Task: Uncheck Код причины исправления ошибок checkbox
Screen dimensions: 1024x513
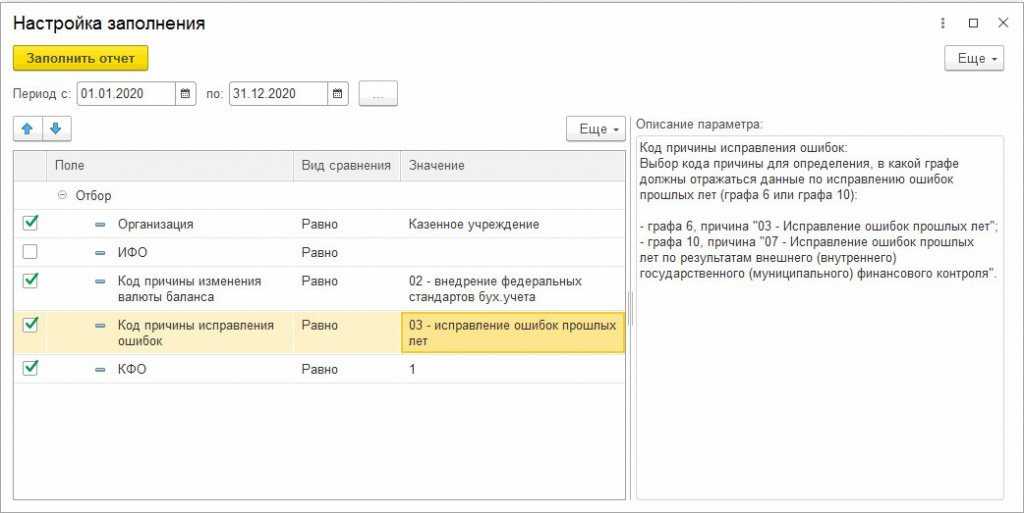Action: pyautogui.click(x=30, y=324)
